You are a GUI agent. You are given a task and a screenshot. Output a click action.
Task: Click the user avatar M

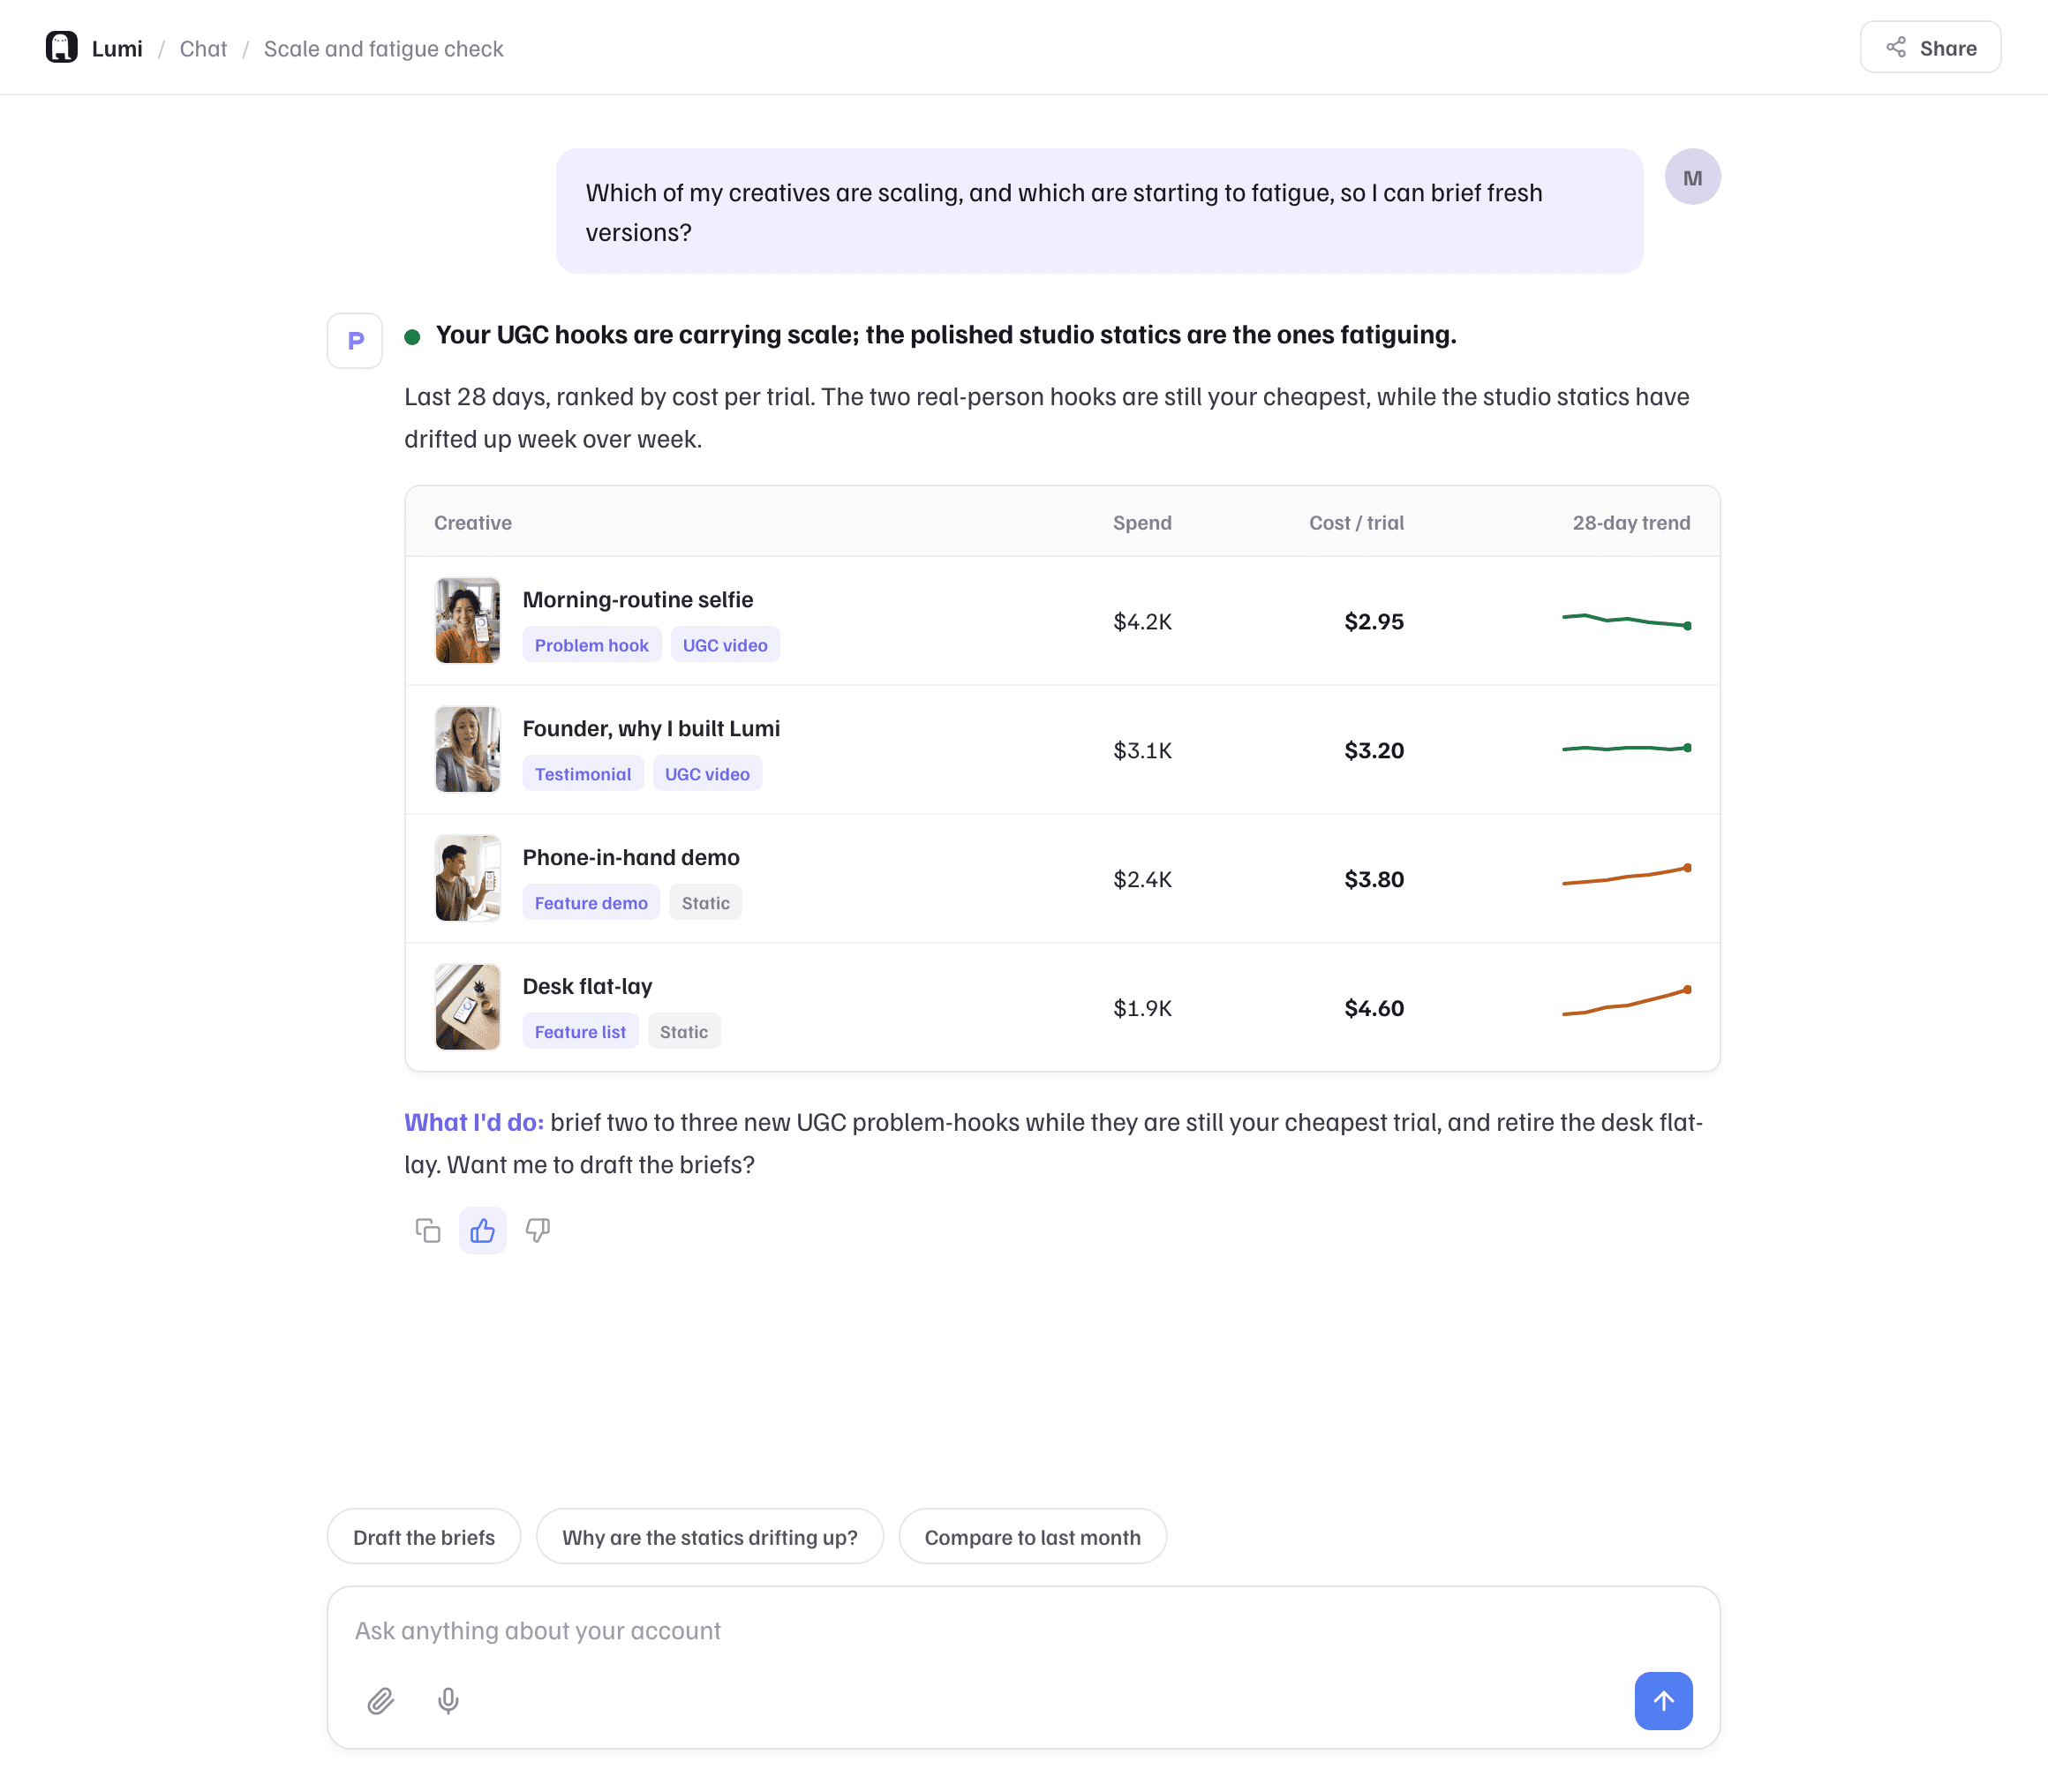click(x=1692, y=177)
